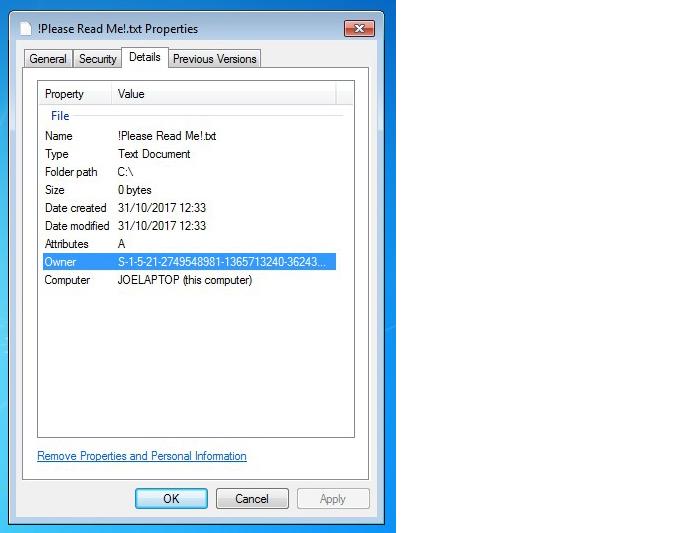Select the Date modified property row
700x533 pixels.
coord(189,226)
